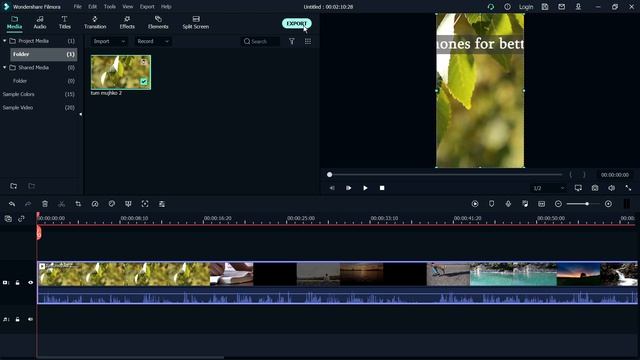Screen dimensions: 640x360
Task: Switch to the Audio tab
Action: [40, 22]
